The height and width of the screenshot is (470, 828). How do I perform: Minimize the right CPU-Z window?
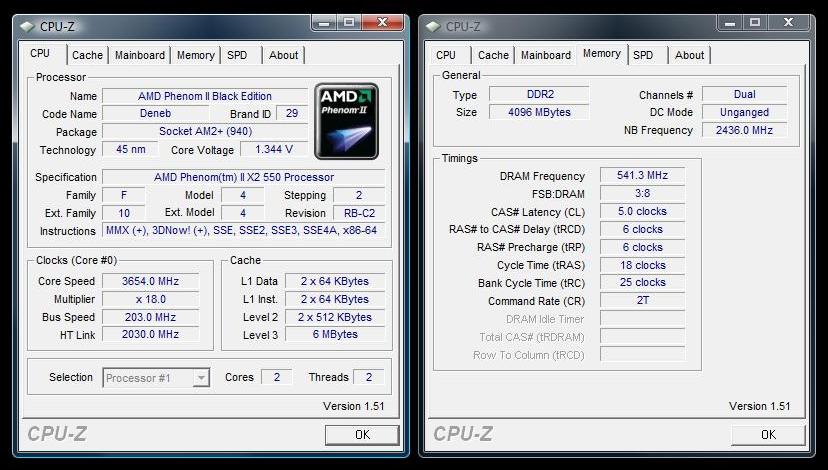click(x=730, y=23)
